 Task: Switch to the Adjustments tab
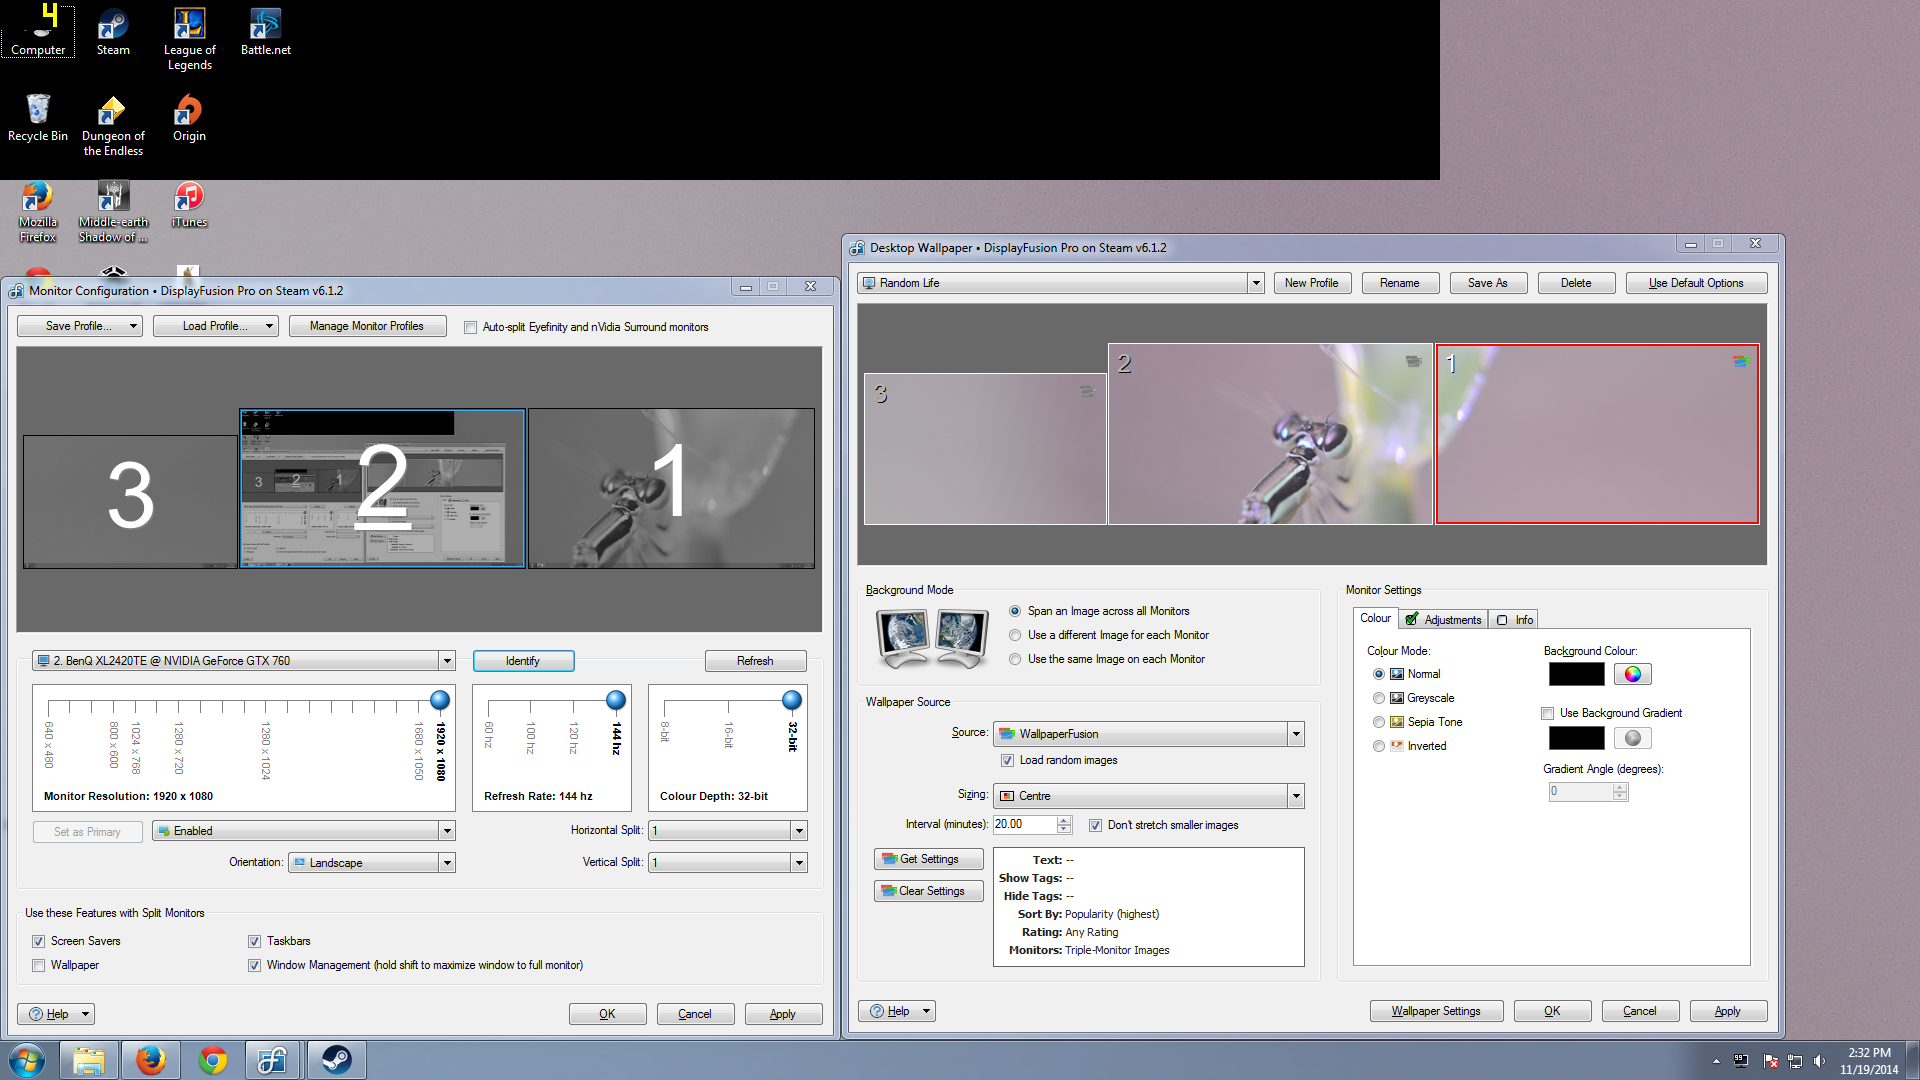pyautogui.click(x=1443, y=620)
